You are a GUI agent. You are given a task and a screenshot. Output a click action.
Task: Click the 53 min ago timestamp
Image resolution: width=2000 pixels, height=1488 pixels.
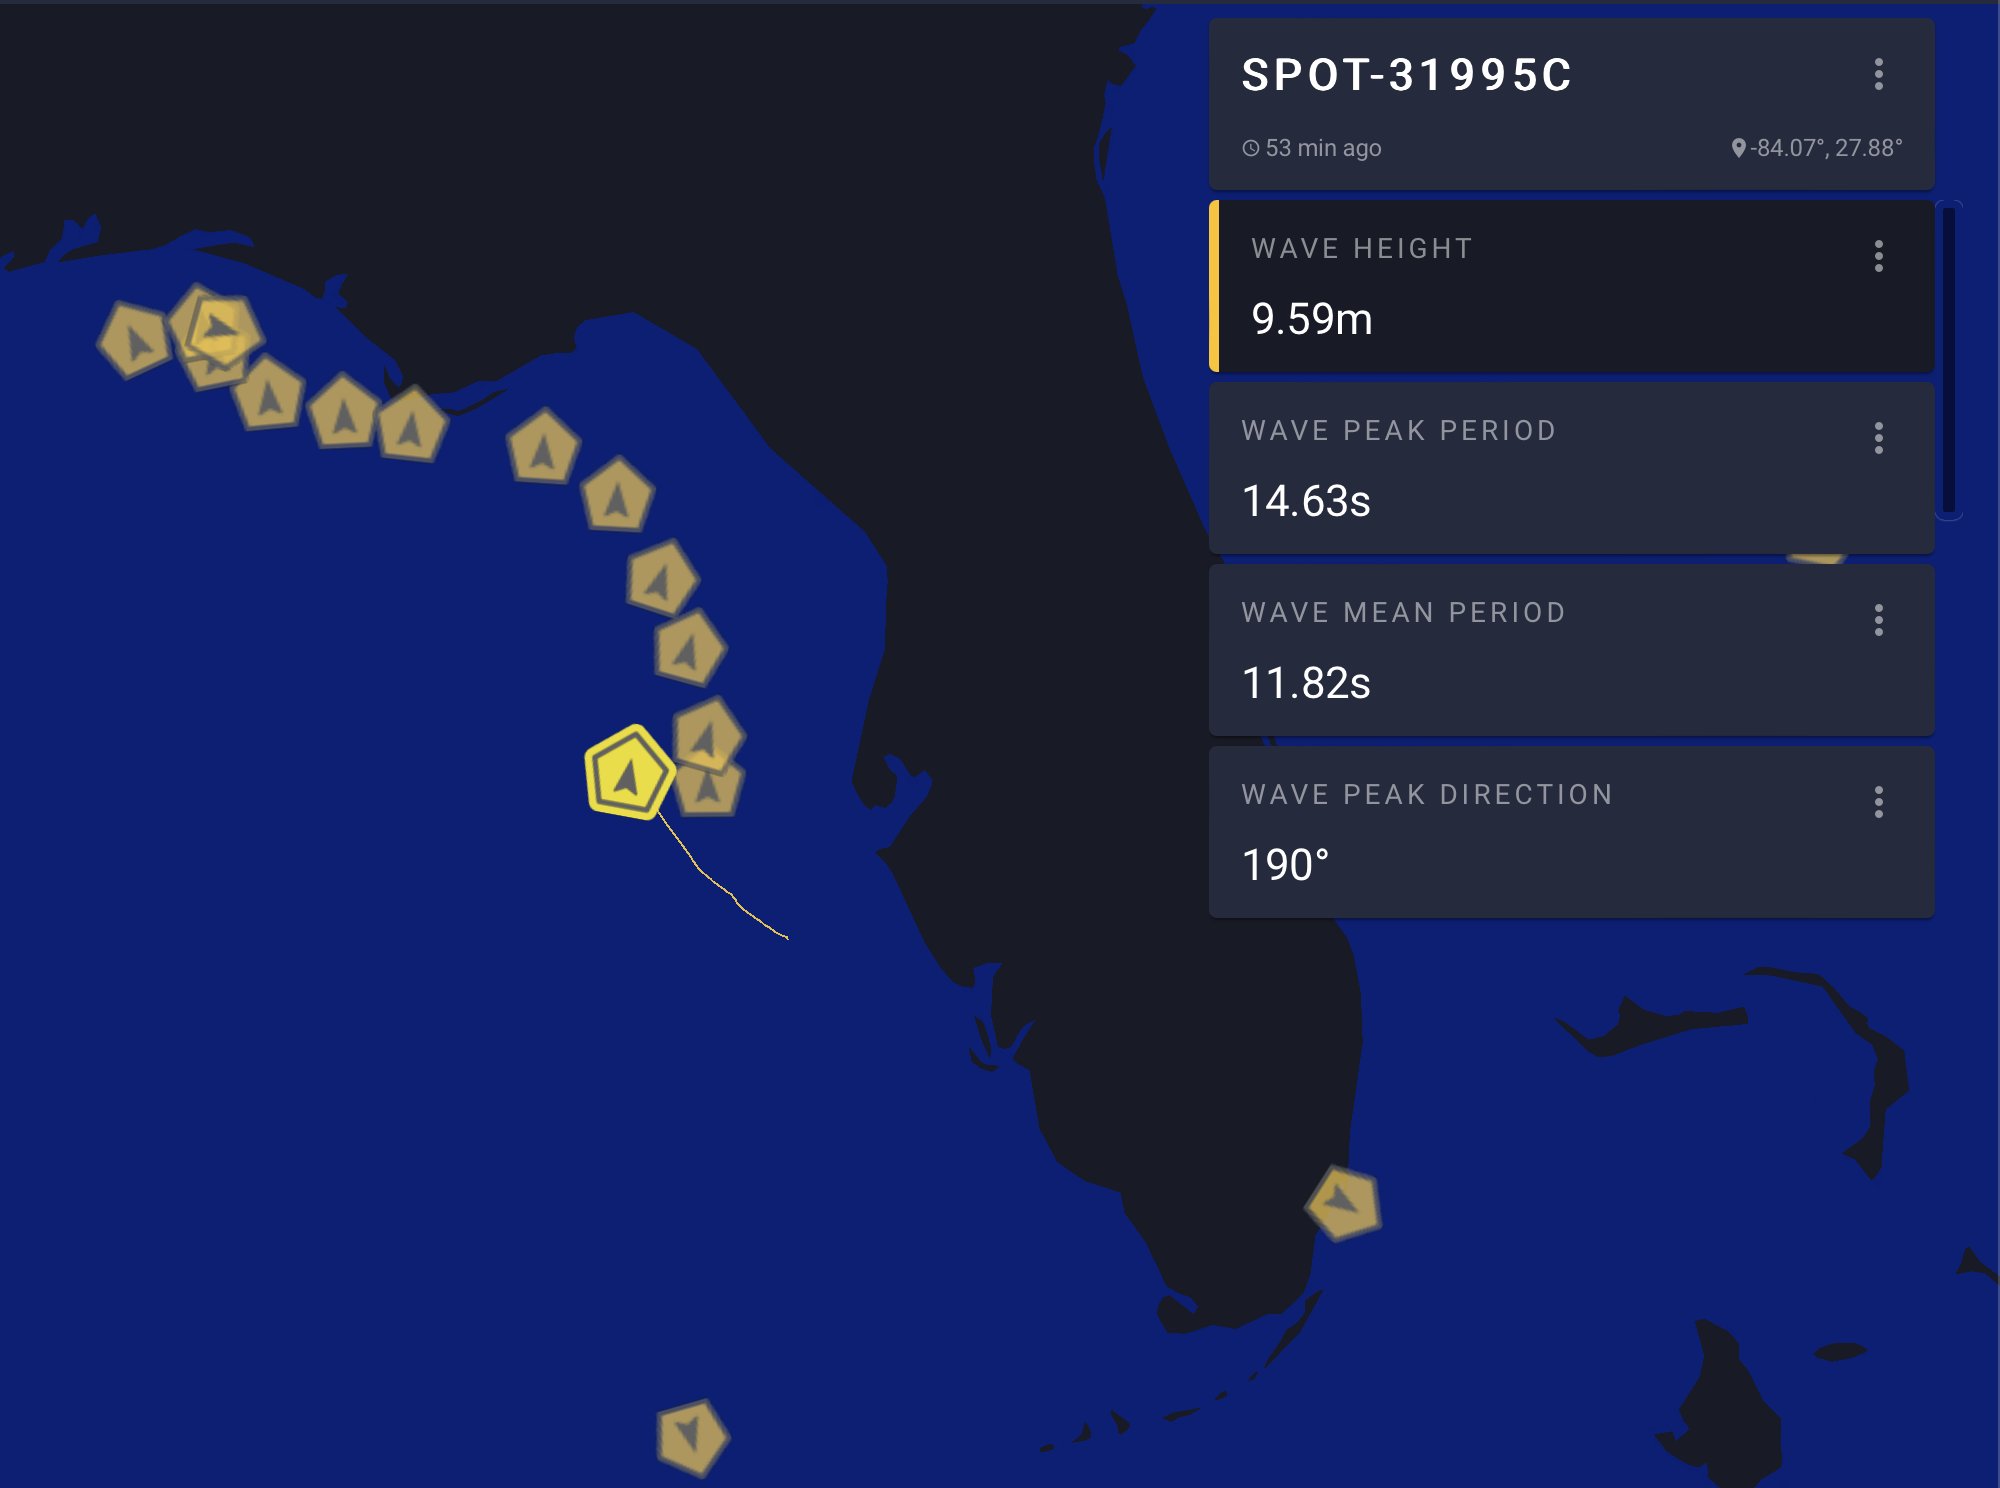pyautogui.click(x=1323, y=148)
